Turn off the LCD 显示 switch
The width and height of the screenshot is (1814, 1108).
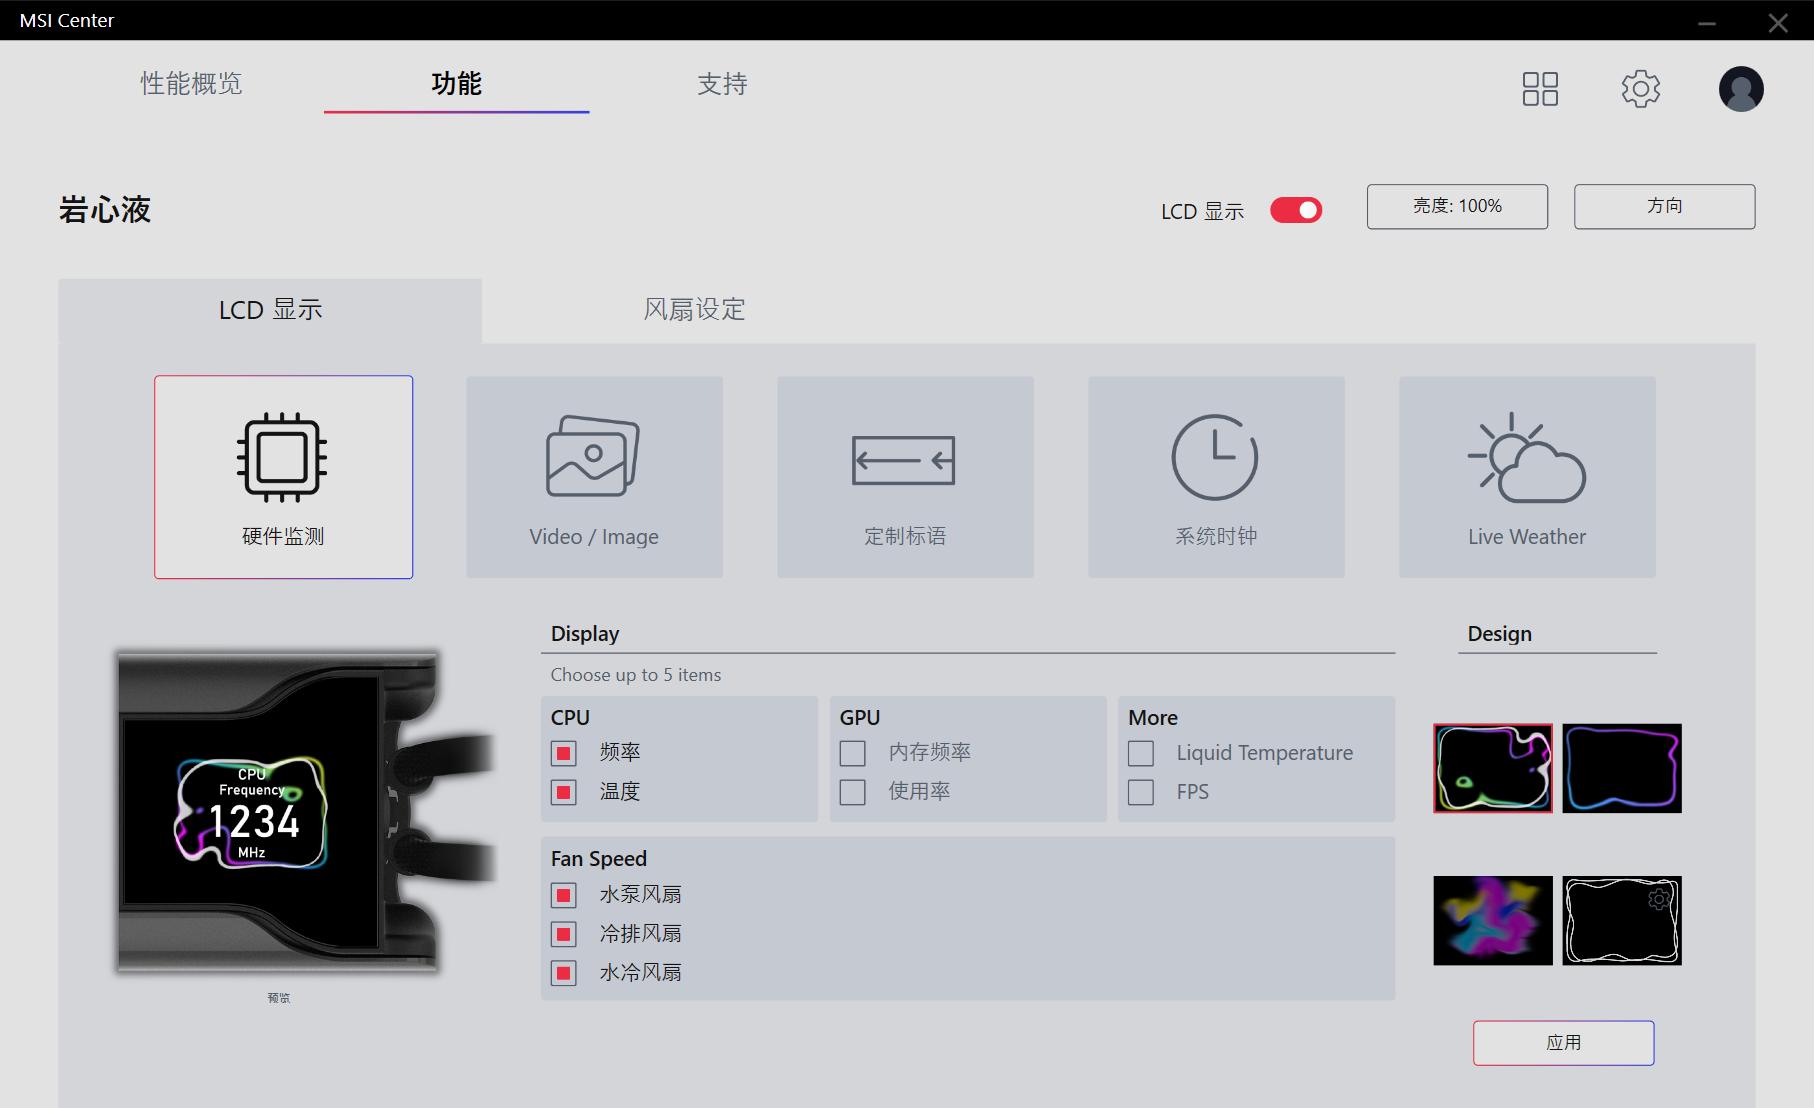[1296, 210]
